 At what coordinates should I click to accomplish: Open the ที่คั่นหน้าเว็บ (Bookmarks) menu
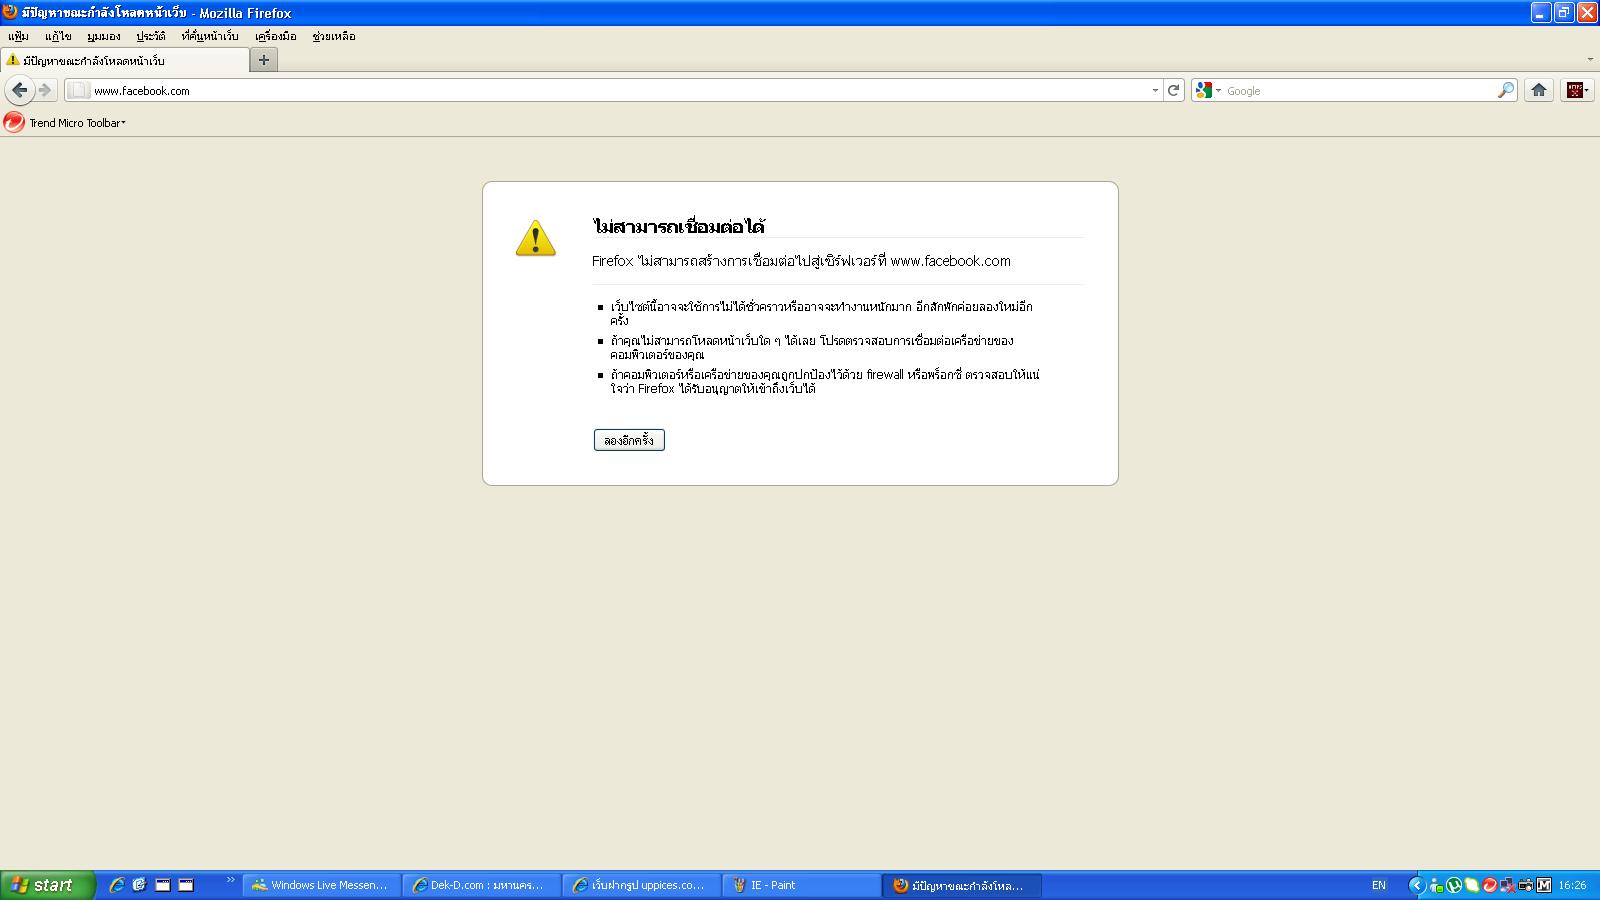210,36
